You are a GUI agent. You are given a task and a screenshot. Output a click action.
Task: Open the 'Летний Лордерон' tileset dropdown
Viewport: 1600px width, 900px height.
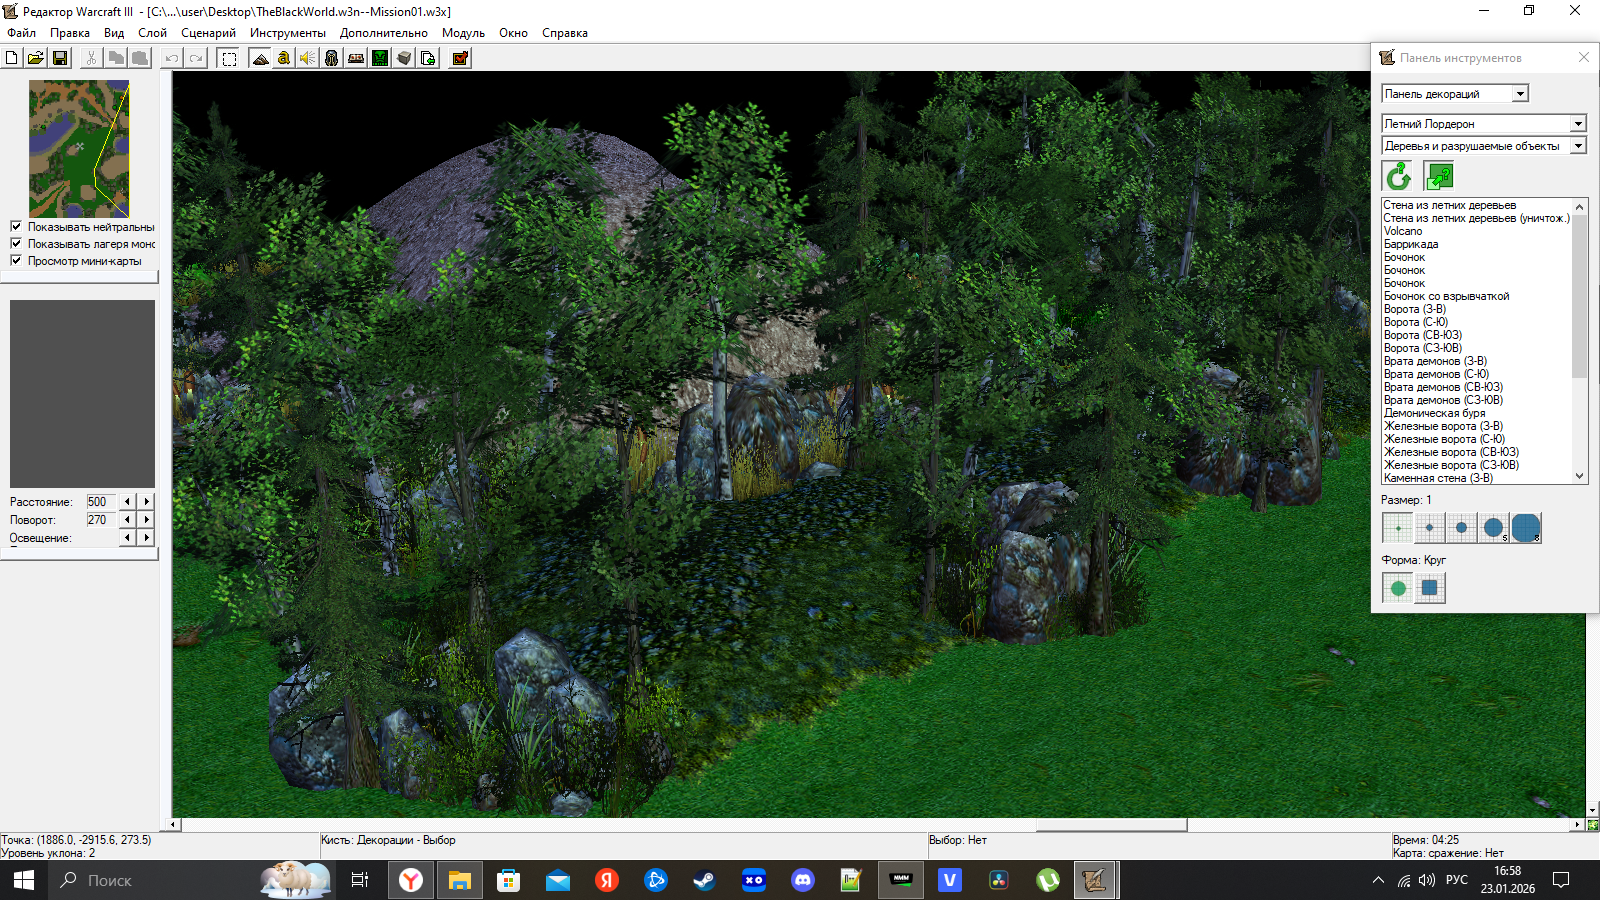click(x=1484, y=124)
